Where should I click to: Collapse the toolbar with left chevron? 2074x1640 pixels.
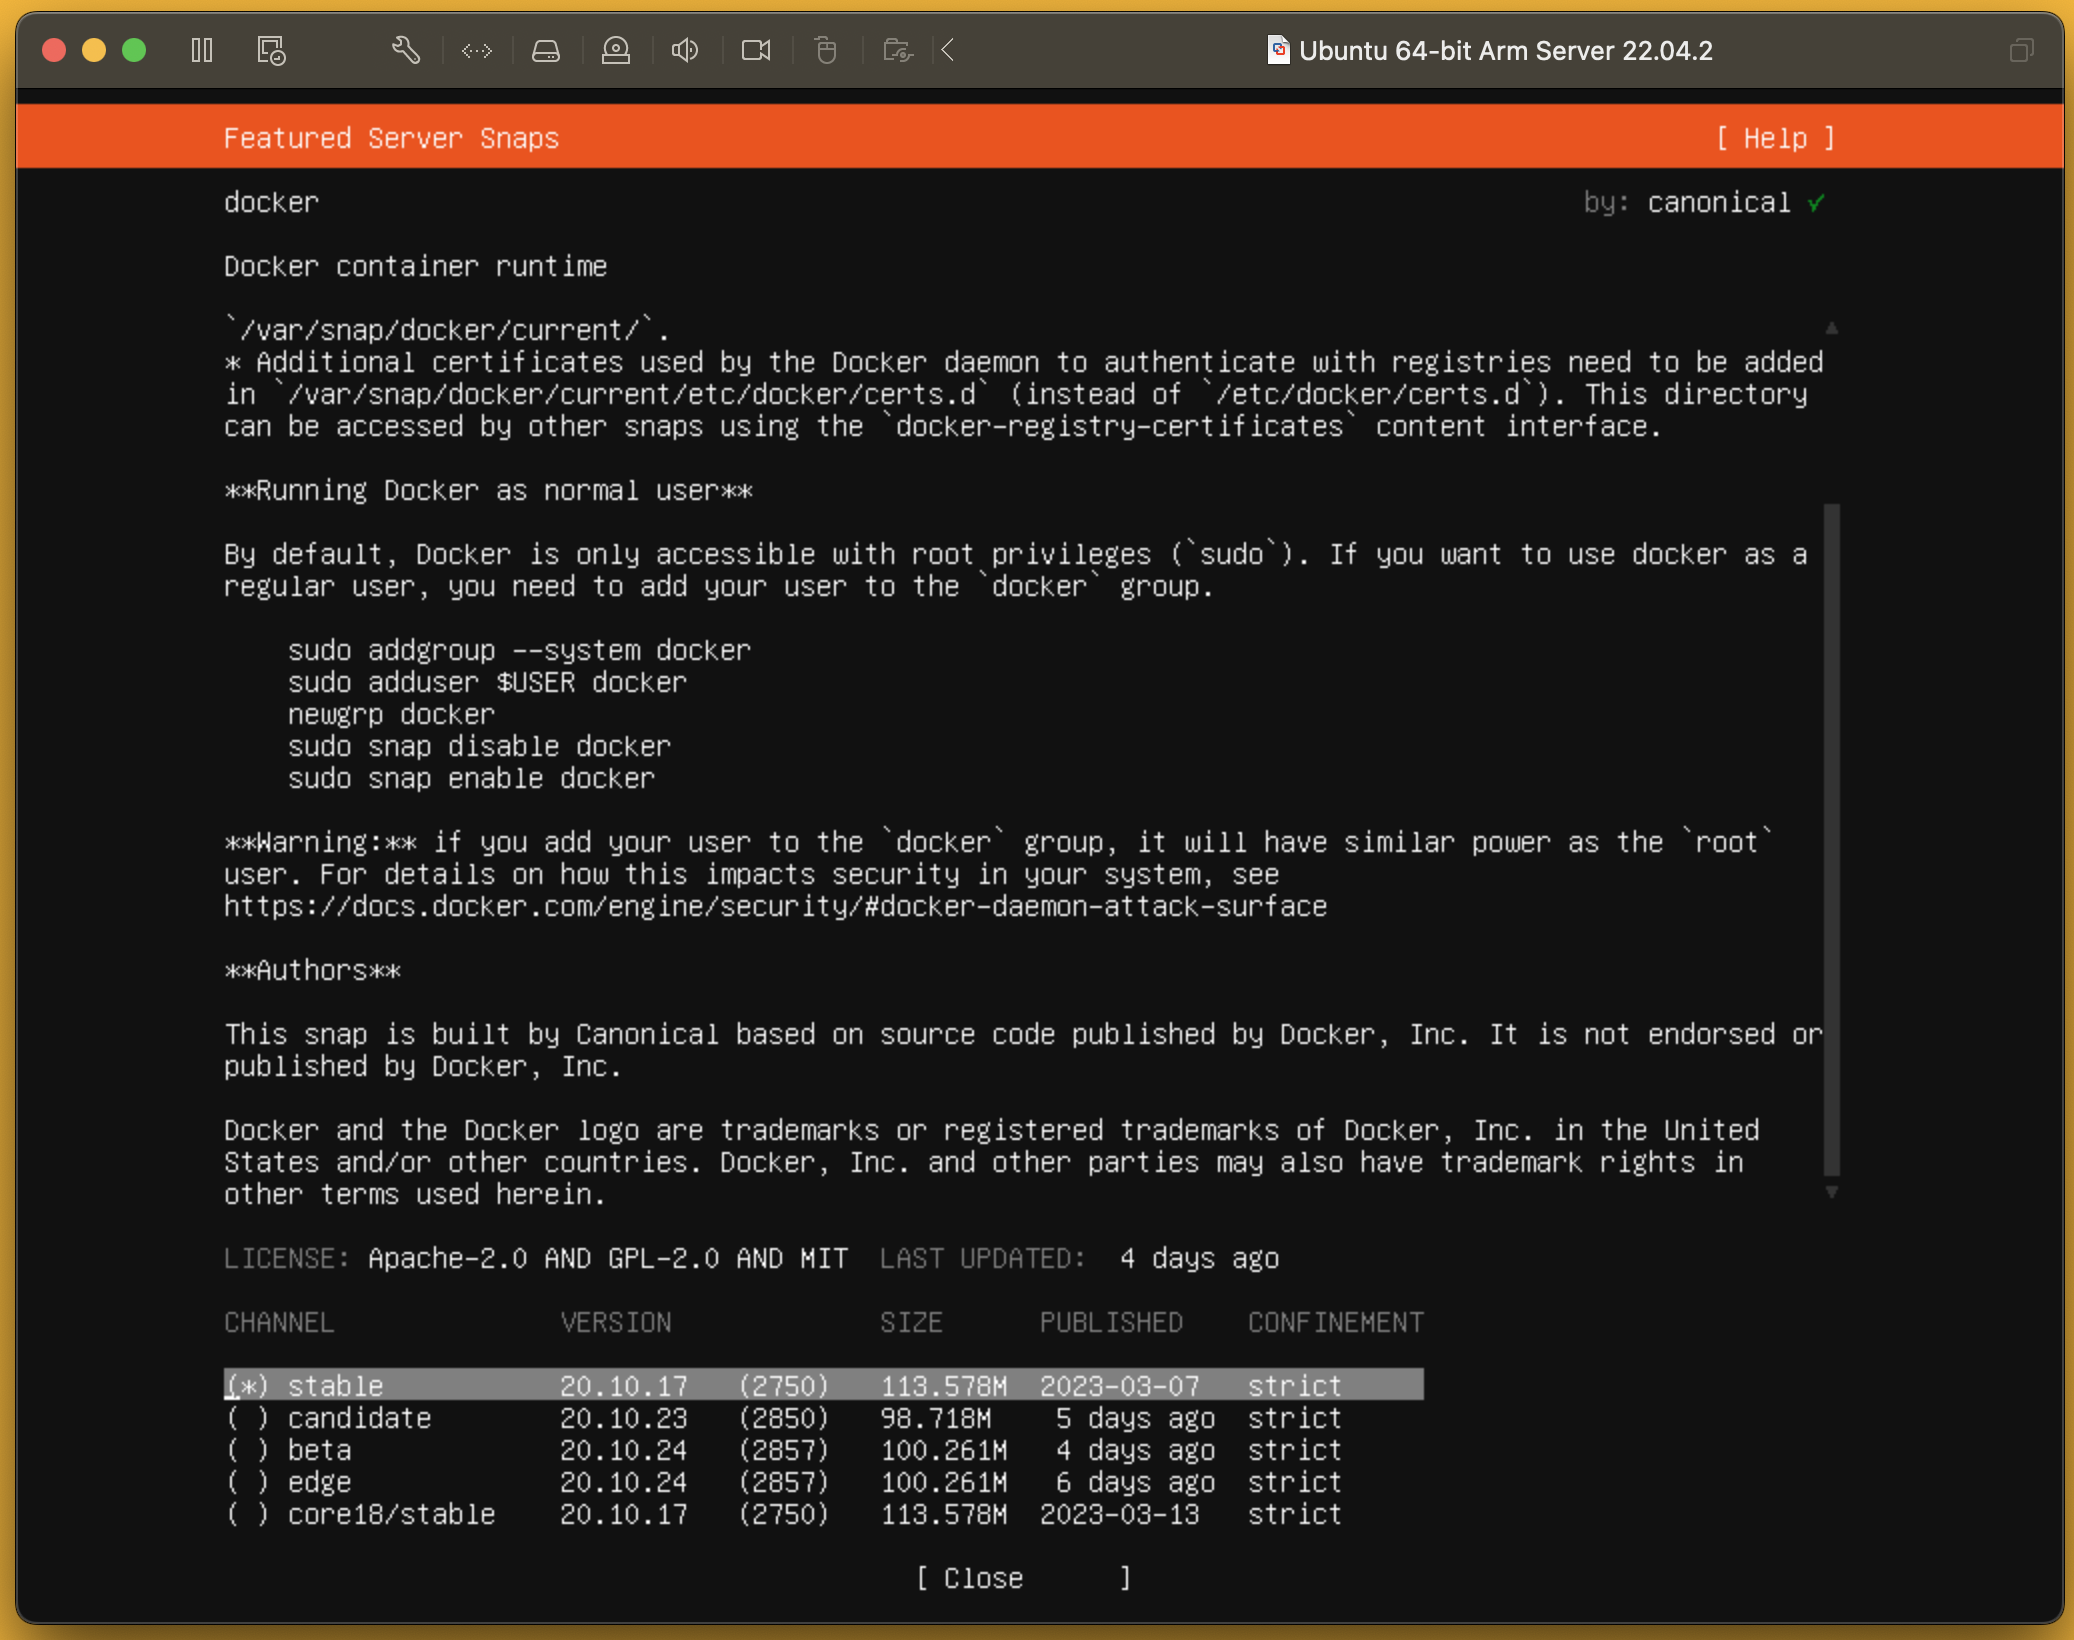coord(948,50)
